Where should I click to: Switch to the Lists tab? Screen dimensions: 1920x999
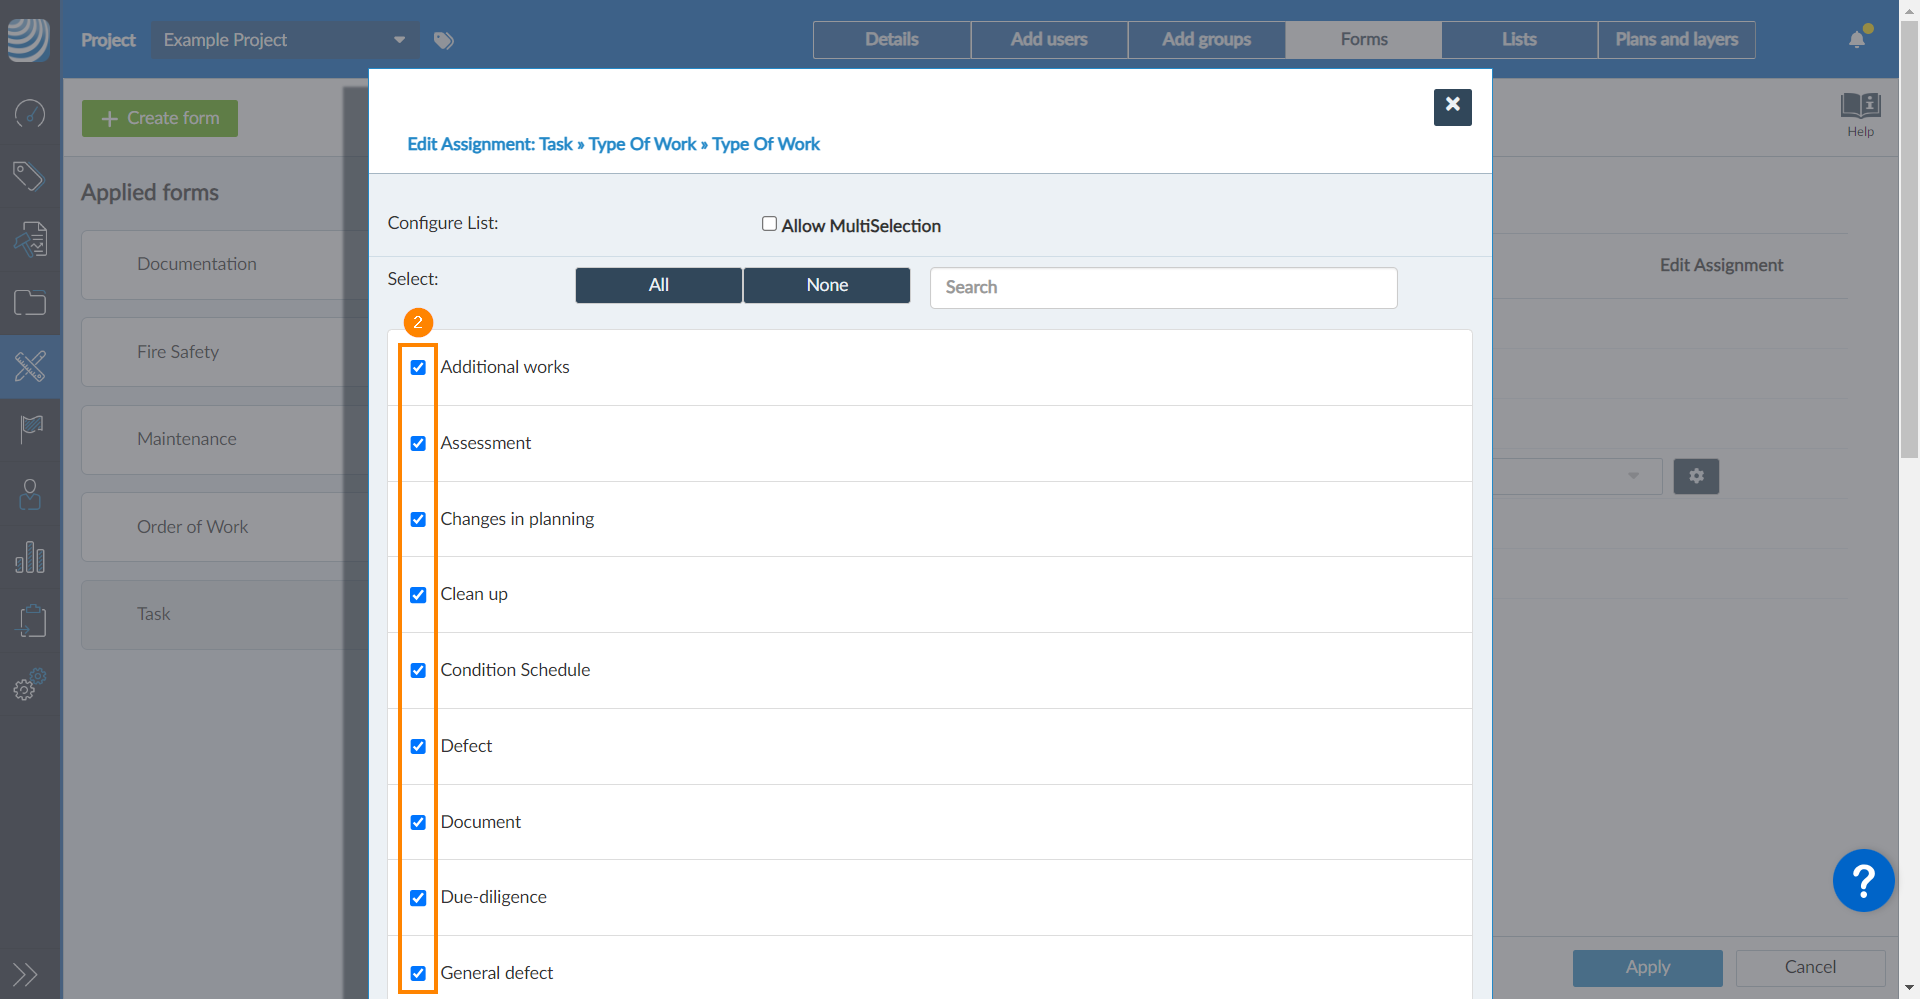pyautogui.click(x=1519, y=40)
